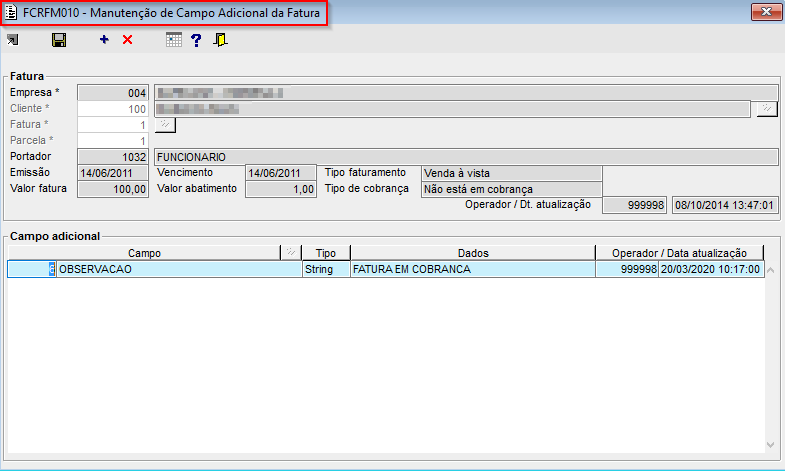The height and width of the screenshot is (471, 785).
Task: Click the highlighted campo code cell
Action: pos(32,269)
